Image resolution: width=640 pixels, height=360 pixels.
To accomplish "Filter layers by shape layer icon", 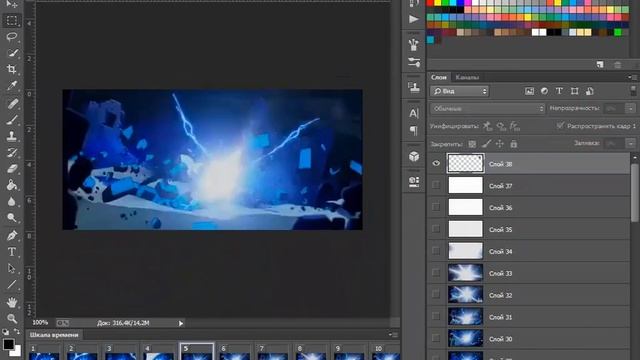I will pos(574,91).
